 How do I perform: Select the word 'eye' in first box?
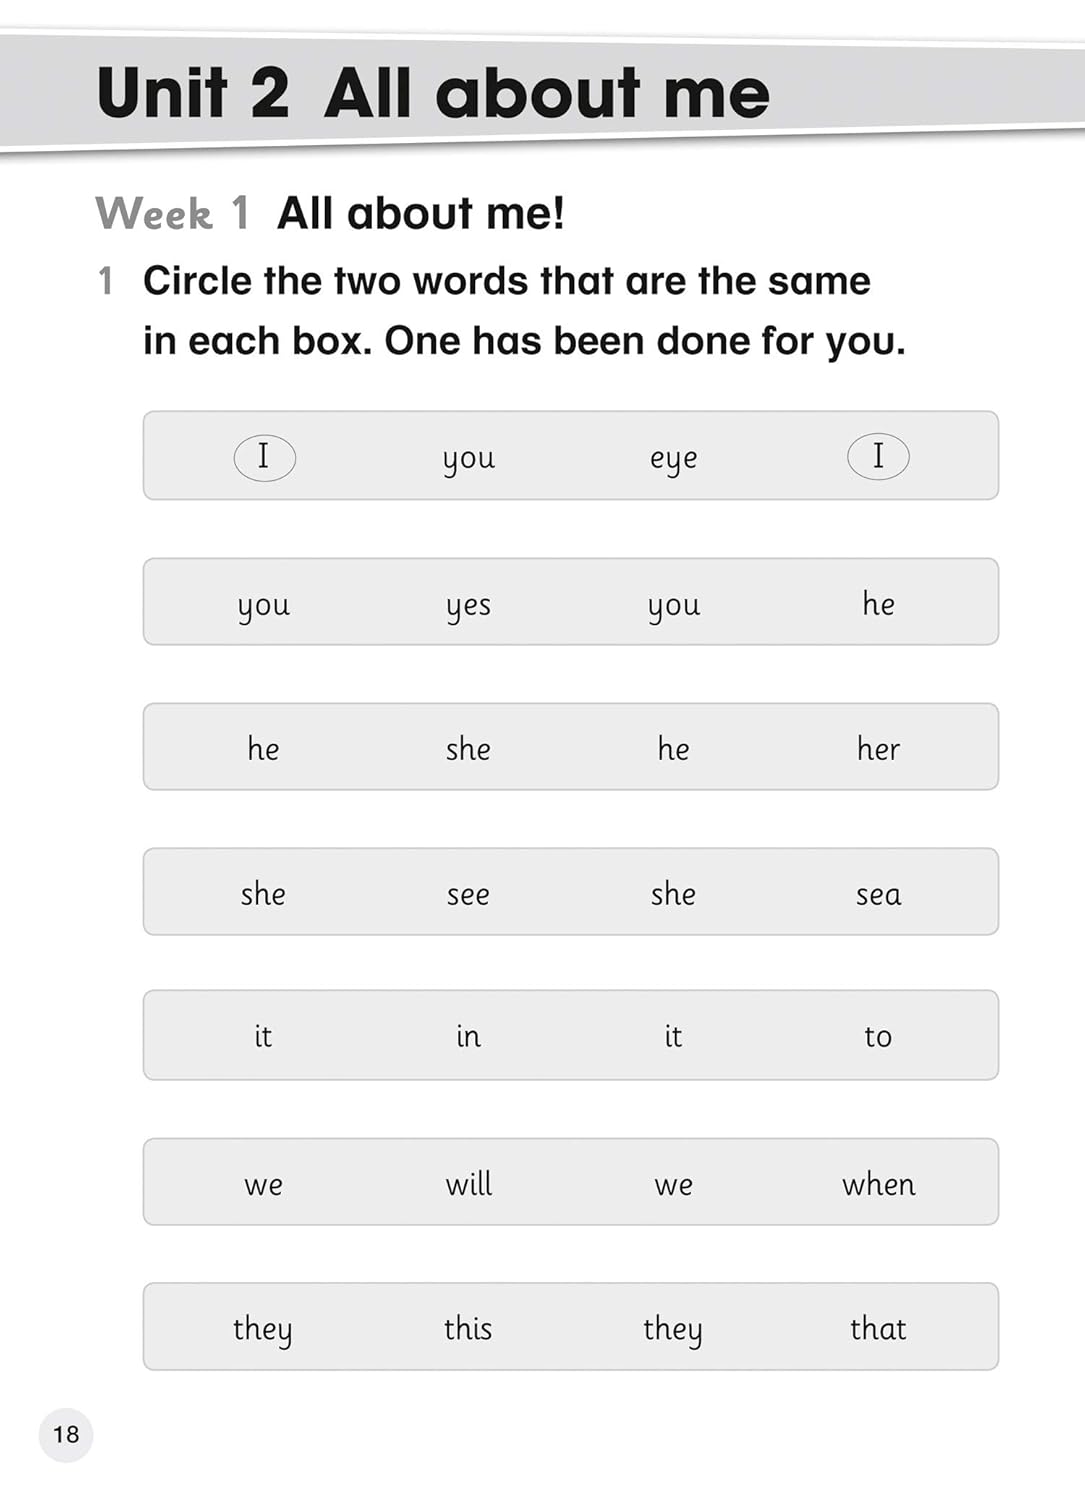click(673, 459)
